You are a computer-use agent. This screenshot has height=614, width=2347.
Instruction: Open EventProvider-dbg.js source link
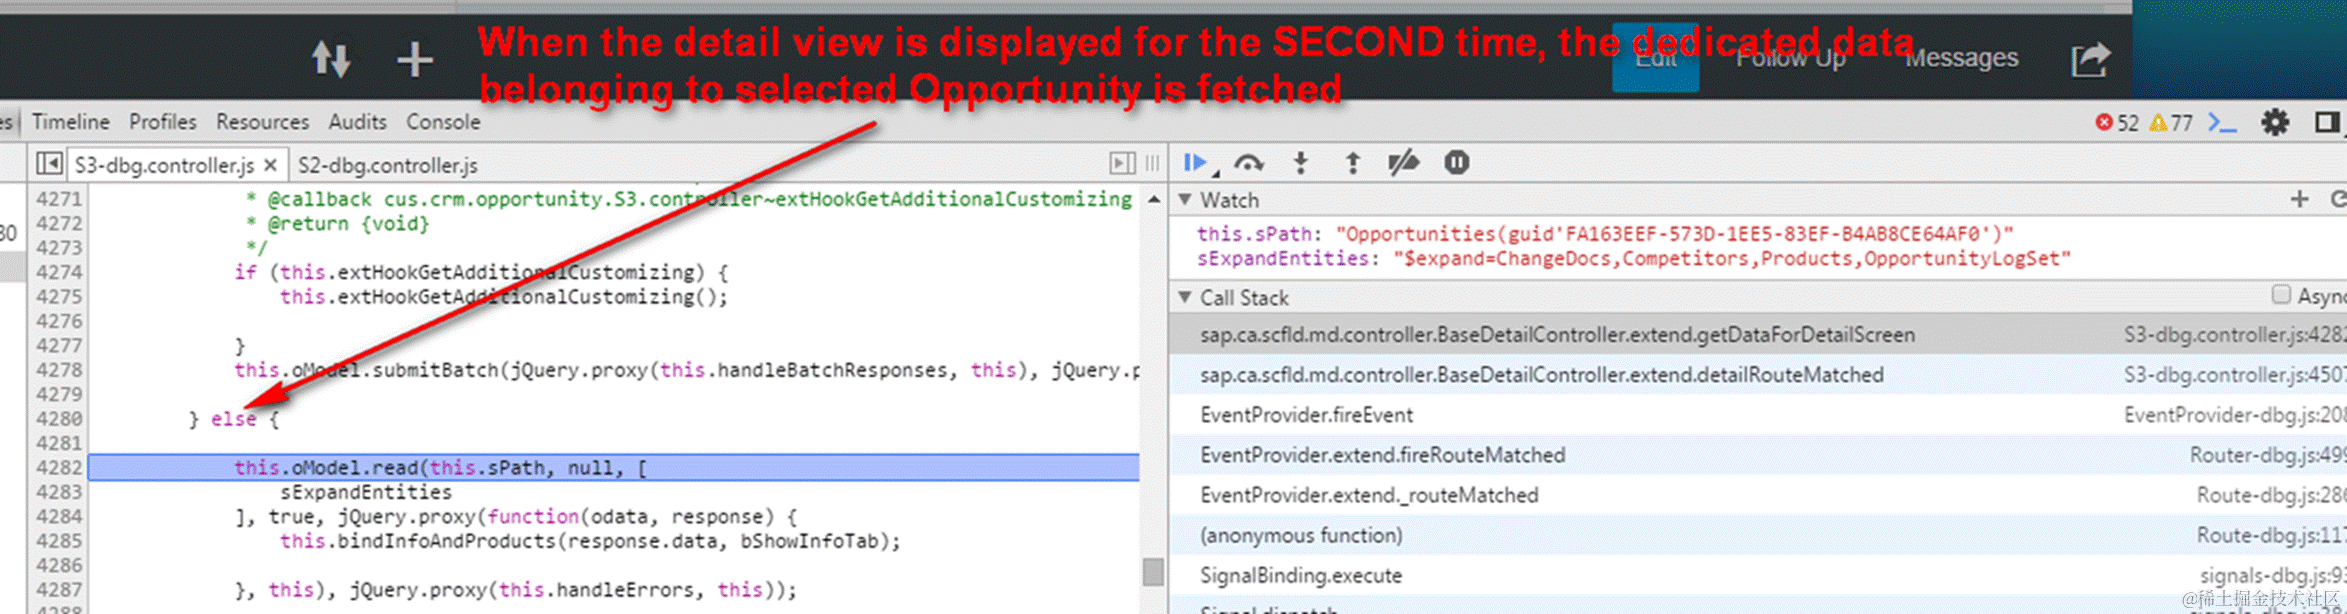tap(2235, 415)
